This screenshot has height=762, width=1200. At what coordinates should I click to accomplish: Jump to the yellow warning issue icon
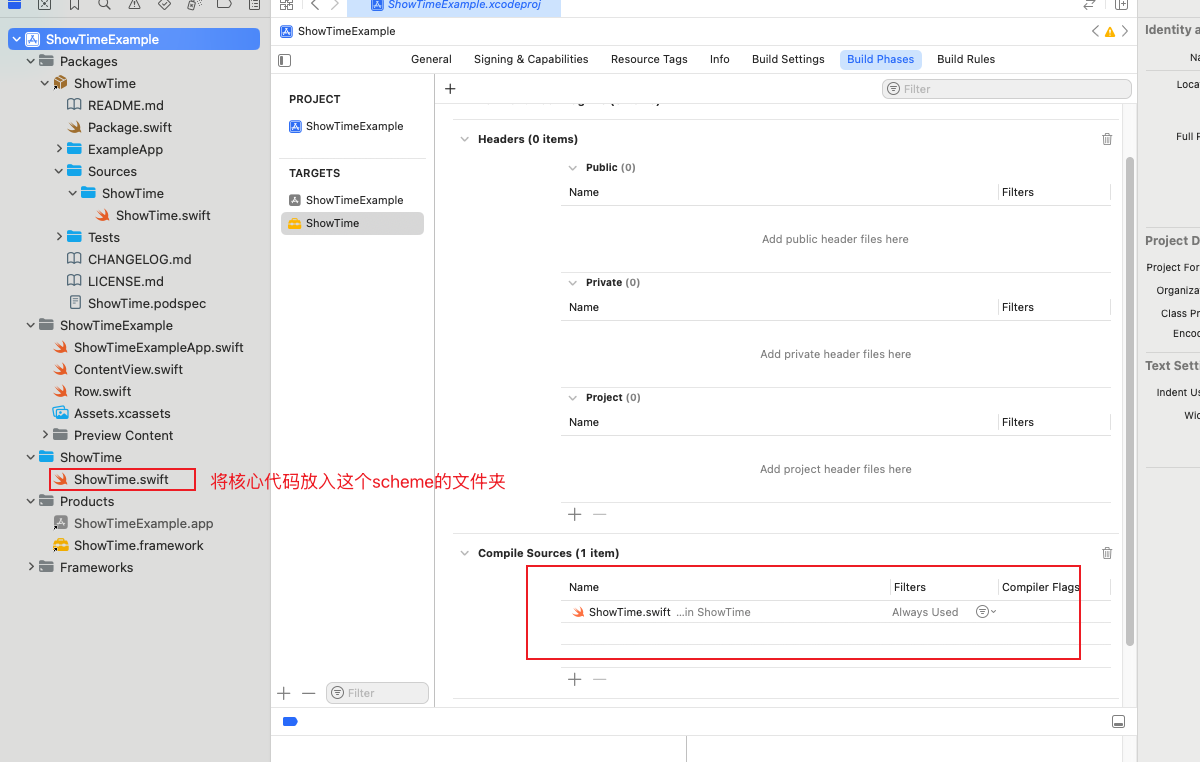pyautogui.click(x=1109, y=32)
